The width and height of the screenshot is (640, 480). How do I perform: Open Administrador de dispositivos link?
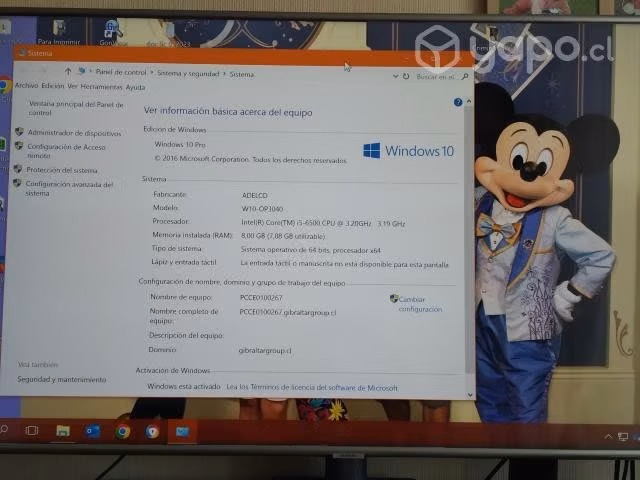(x=74, y=133)
